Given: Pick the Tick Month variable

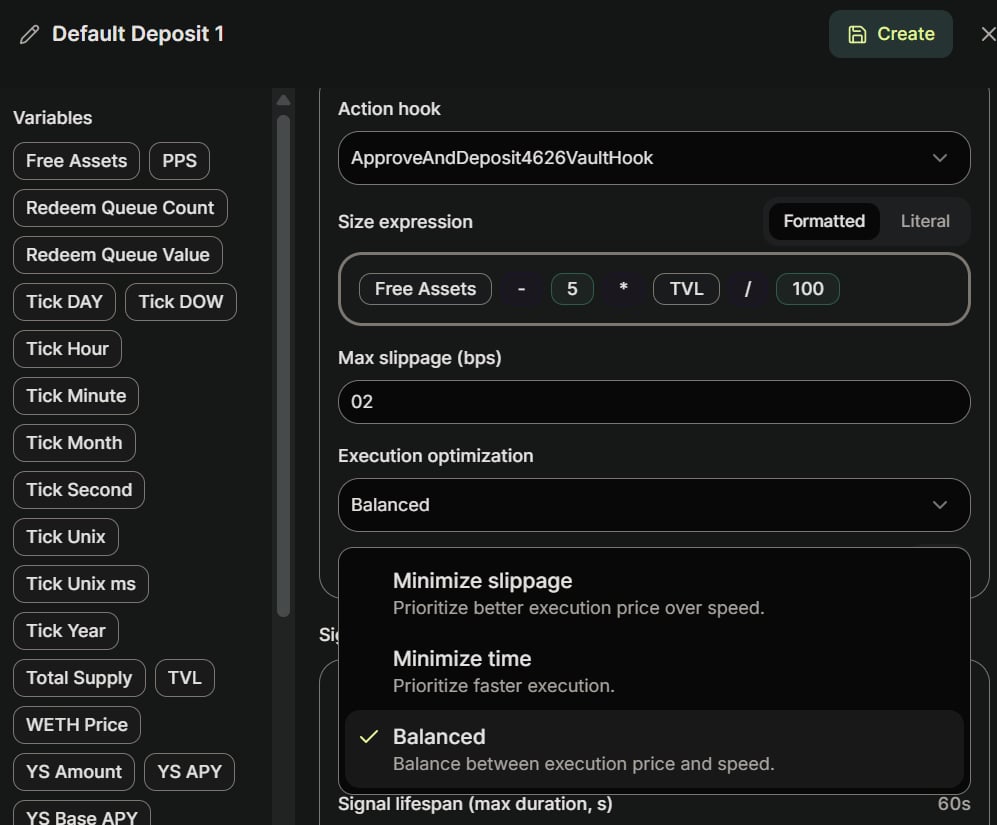Looking at the screenshot, I should [74, 443].
